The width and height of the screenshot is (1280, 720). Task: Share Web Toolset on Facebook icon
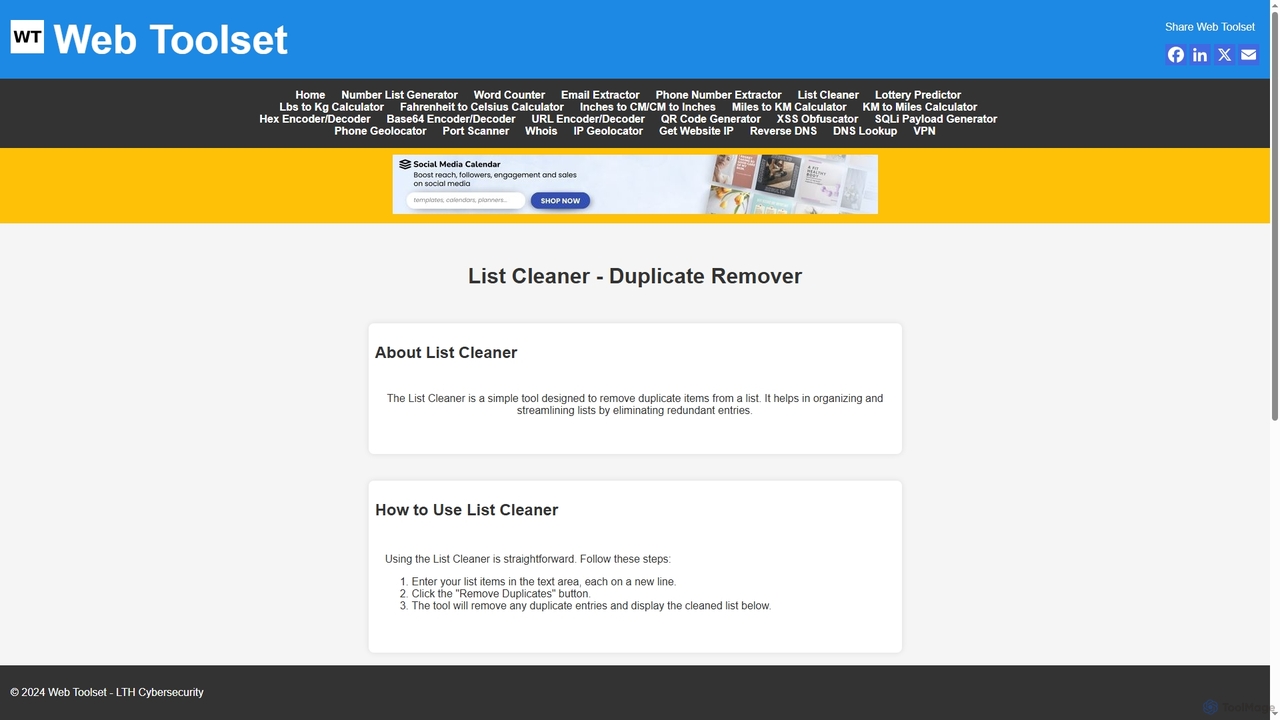point(1176,55)
